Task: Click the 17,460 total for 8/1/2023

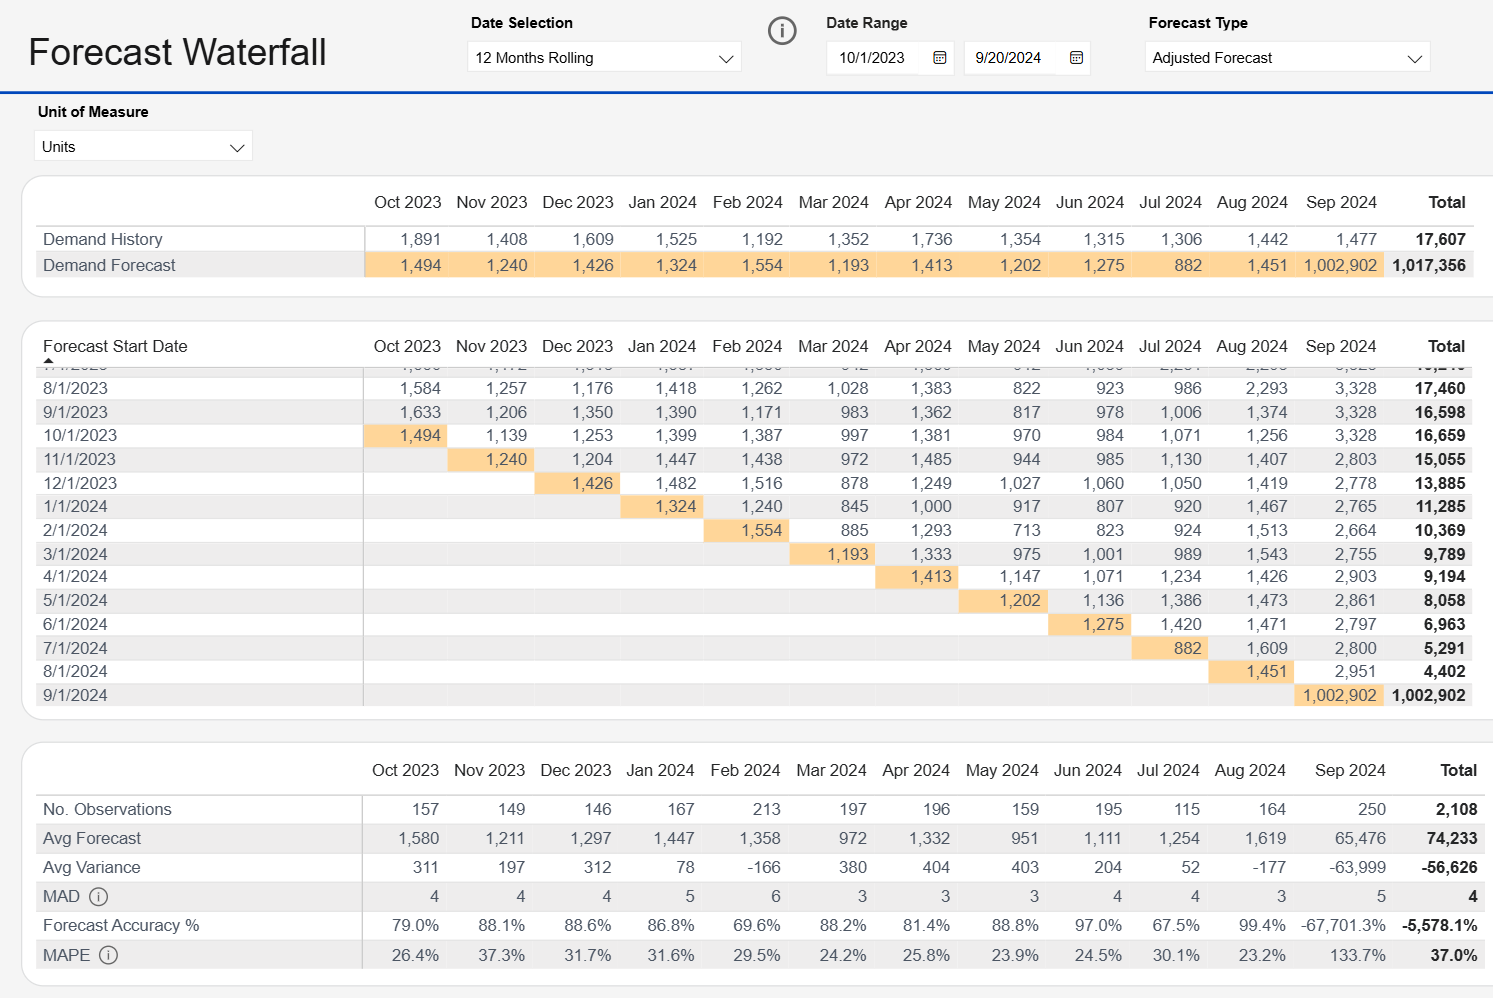Action: tap(1440, 388)
